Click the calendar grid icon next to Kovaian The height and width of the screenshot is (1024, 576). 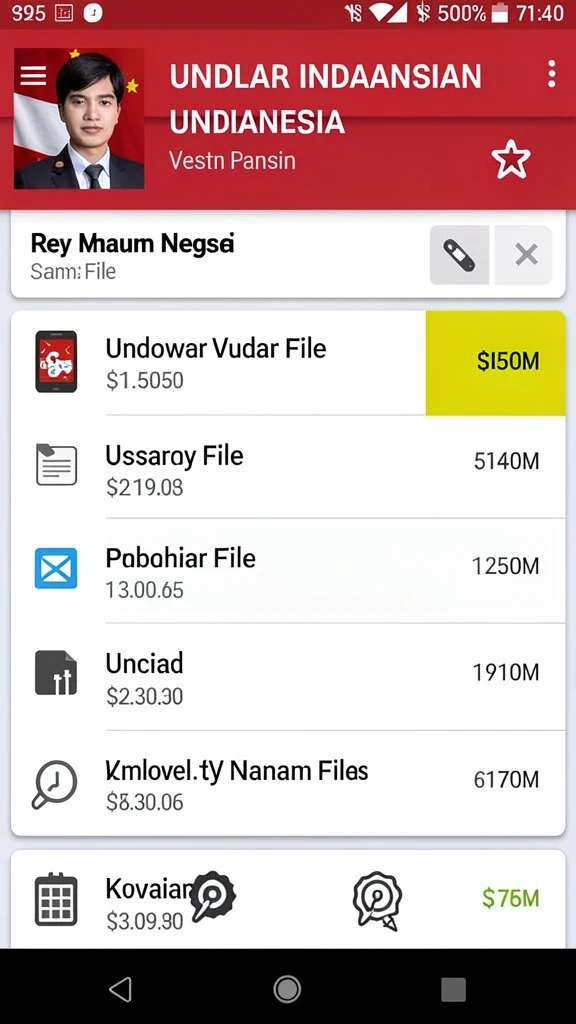[x=56, y=899]
